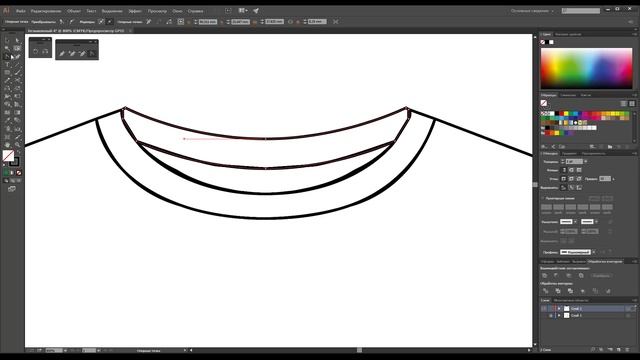Open the start arrowhead dropdown
Screen dimensions: 640x360
(x=575, y=222)
